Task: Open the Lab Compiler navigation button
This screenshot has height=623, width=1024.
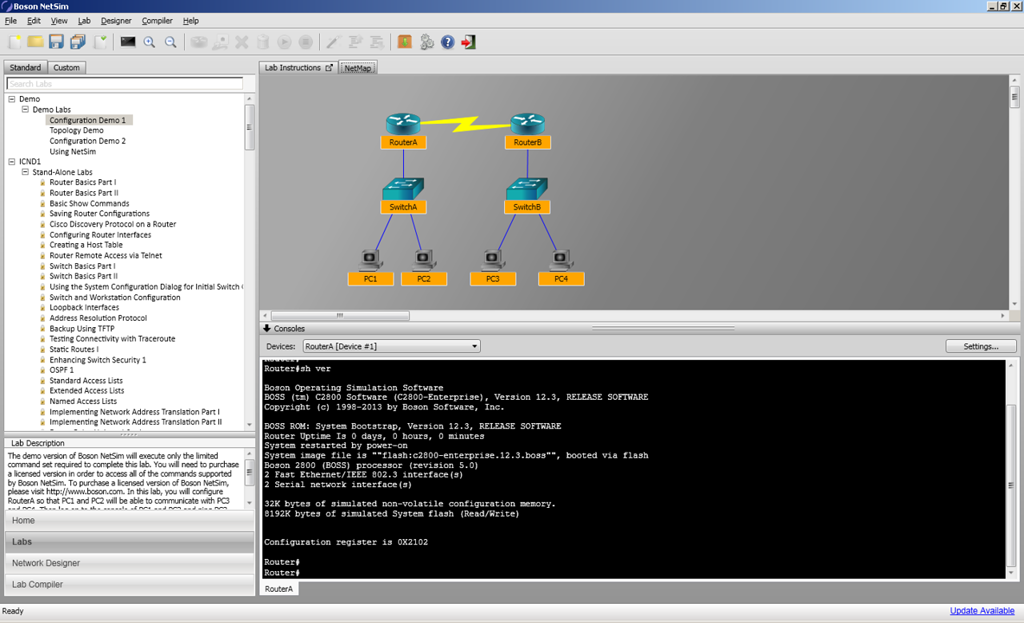Action: (x=129, y=584)
